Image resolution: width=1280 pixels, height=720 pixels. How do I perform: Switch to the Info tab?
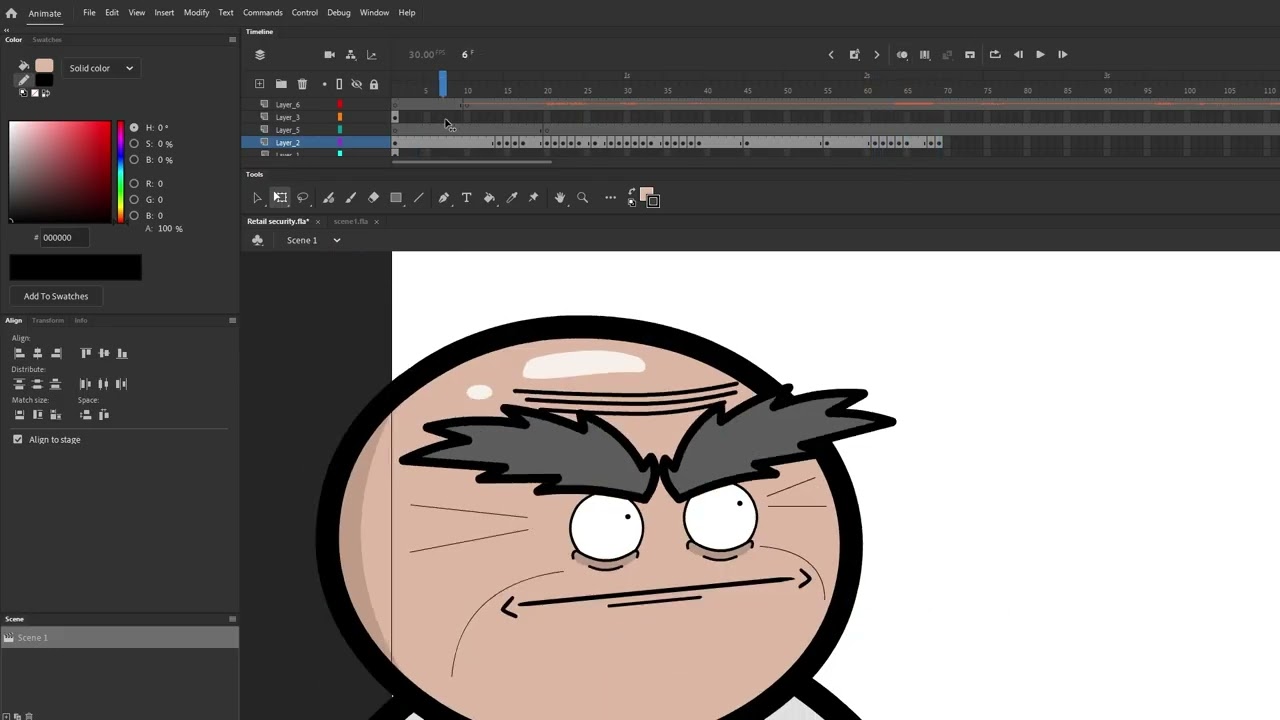coord(81,321)
